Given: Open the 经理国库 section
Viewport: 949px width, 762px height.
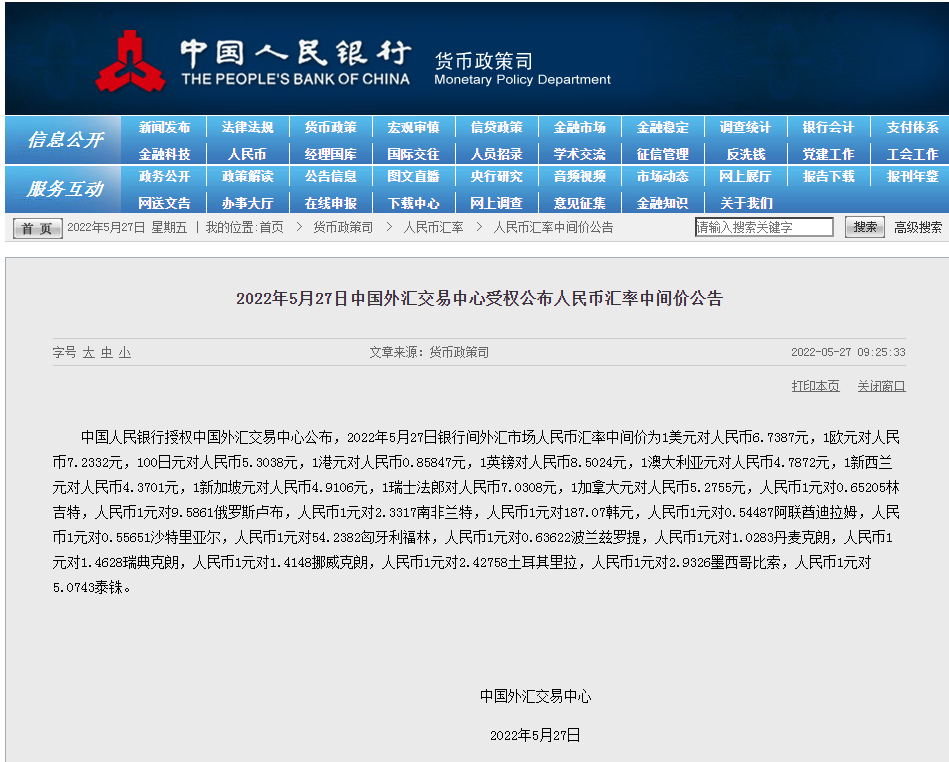Looking at the screenshot, I should (x=330, y=154).
